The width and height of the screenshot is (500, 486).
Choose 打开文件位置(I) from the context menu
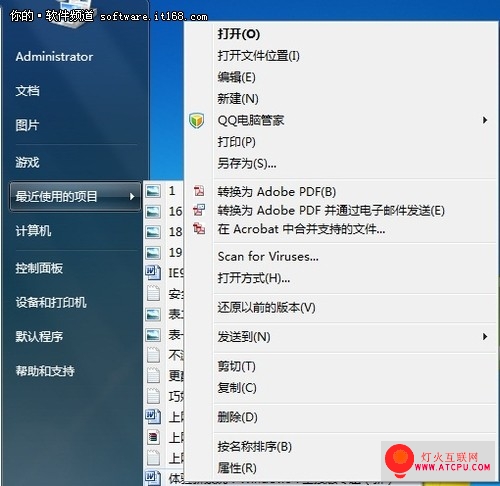click(258, 56)
